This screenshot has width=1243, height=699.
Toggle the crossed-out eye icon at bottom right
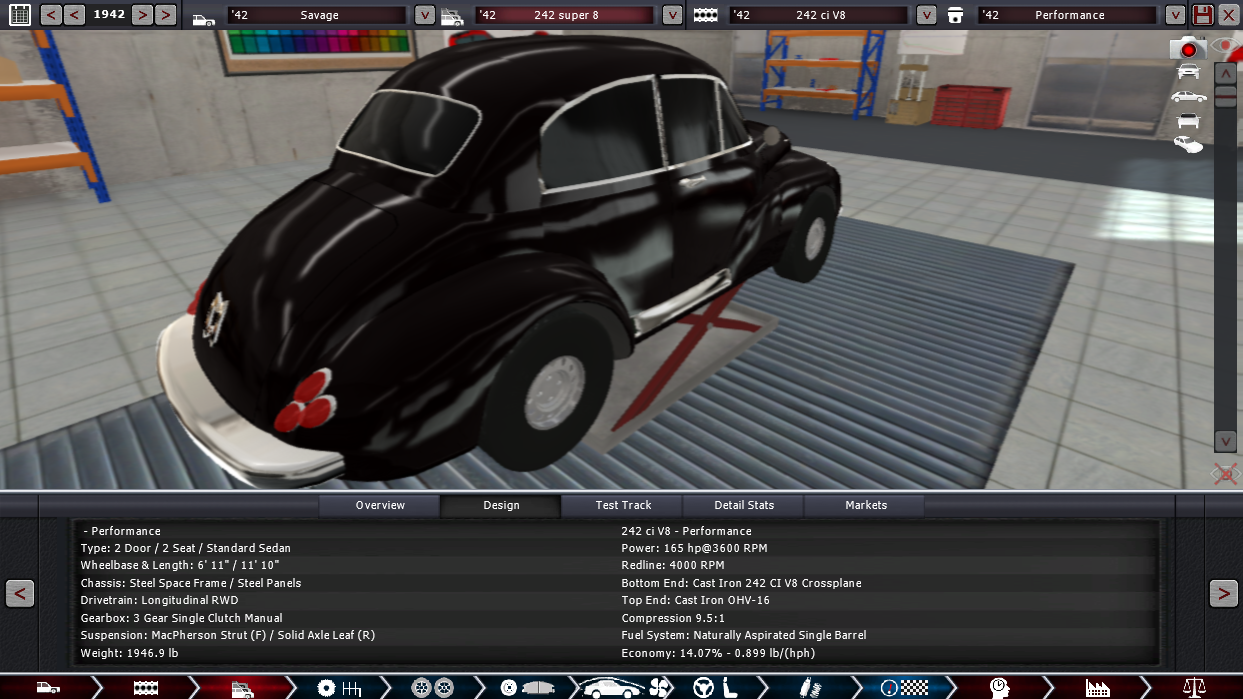coord(1225,474)
